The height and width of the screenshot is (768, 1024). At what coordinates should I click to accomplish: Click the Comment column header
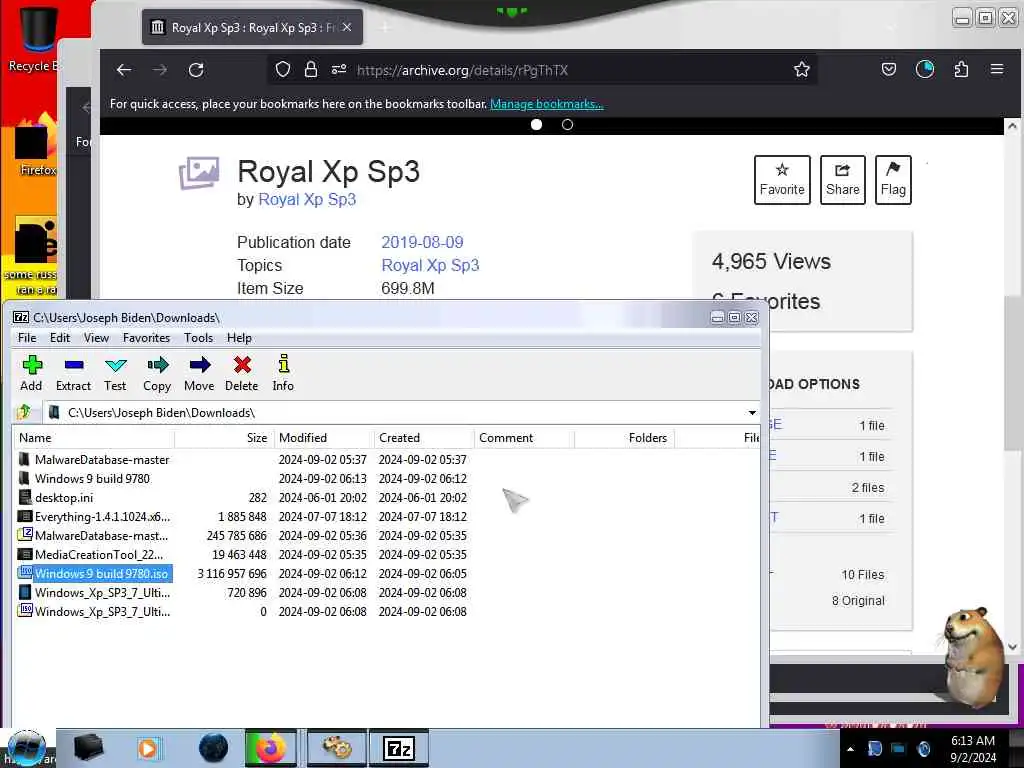pyautogui.click(x=524, y=438)
